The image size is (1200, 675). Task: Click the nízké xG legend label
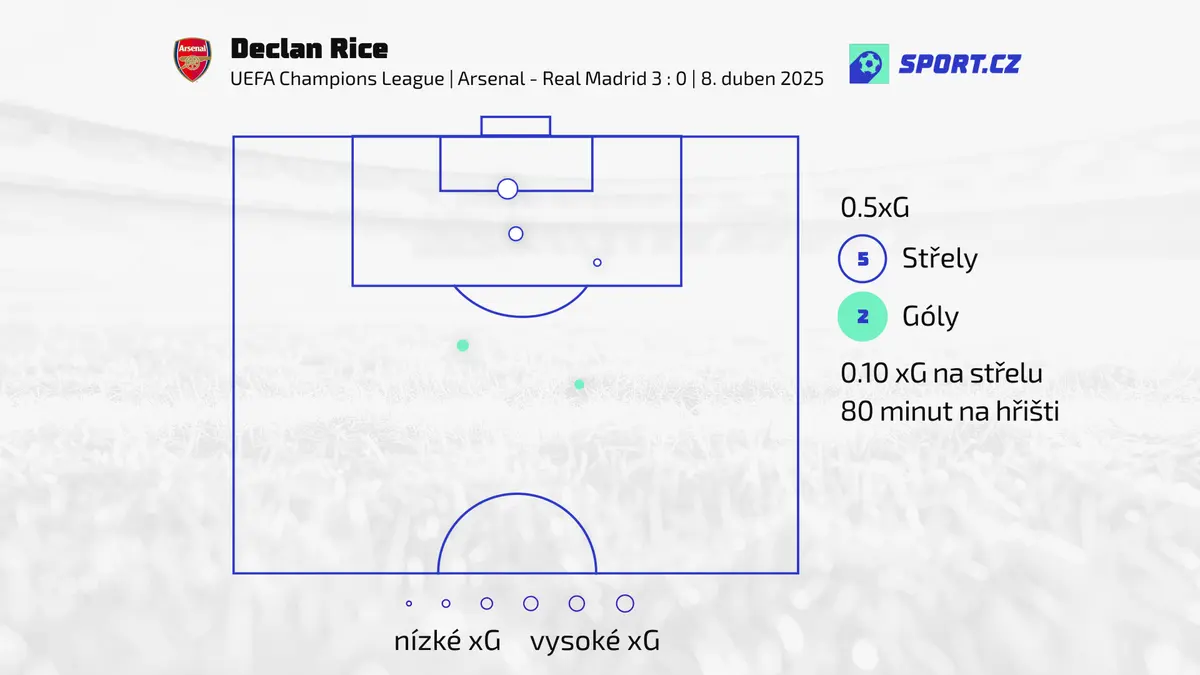[x=447, y=641]
